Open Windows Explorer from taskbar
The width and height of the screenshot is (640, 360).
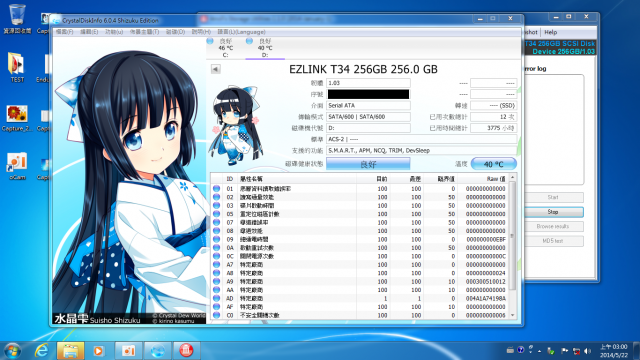pyautogui.click(x=71, y=351)
